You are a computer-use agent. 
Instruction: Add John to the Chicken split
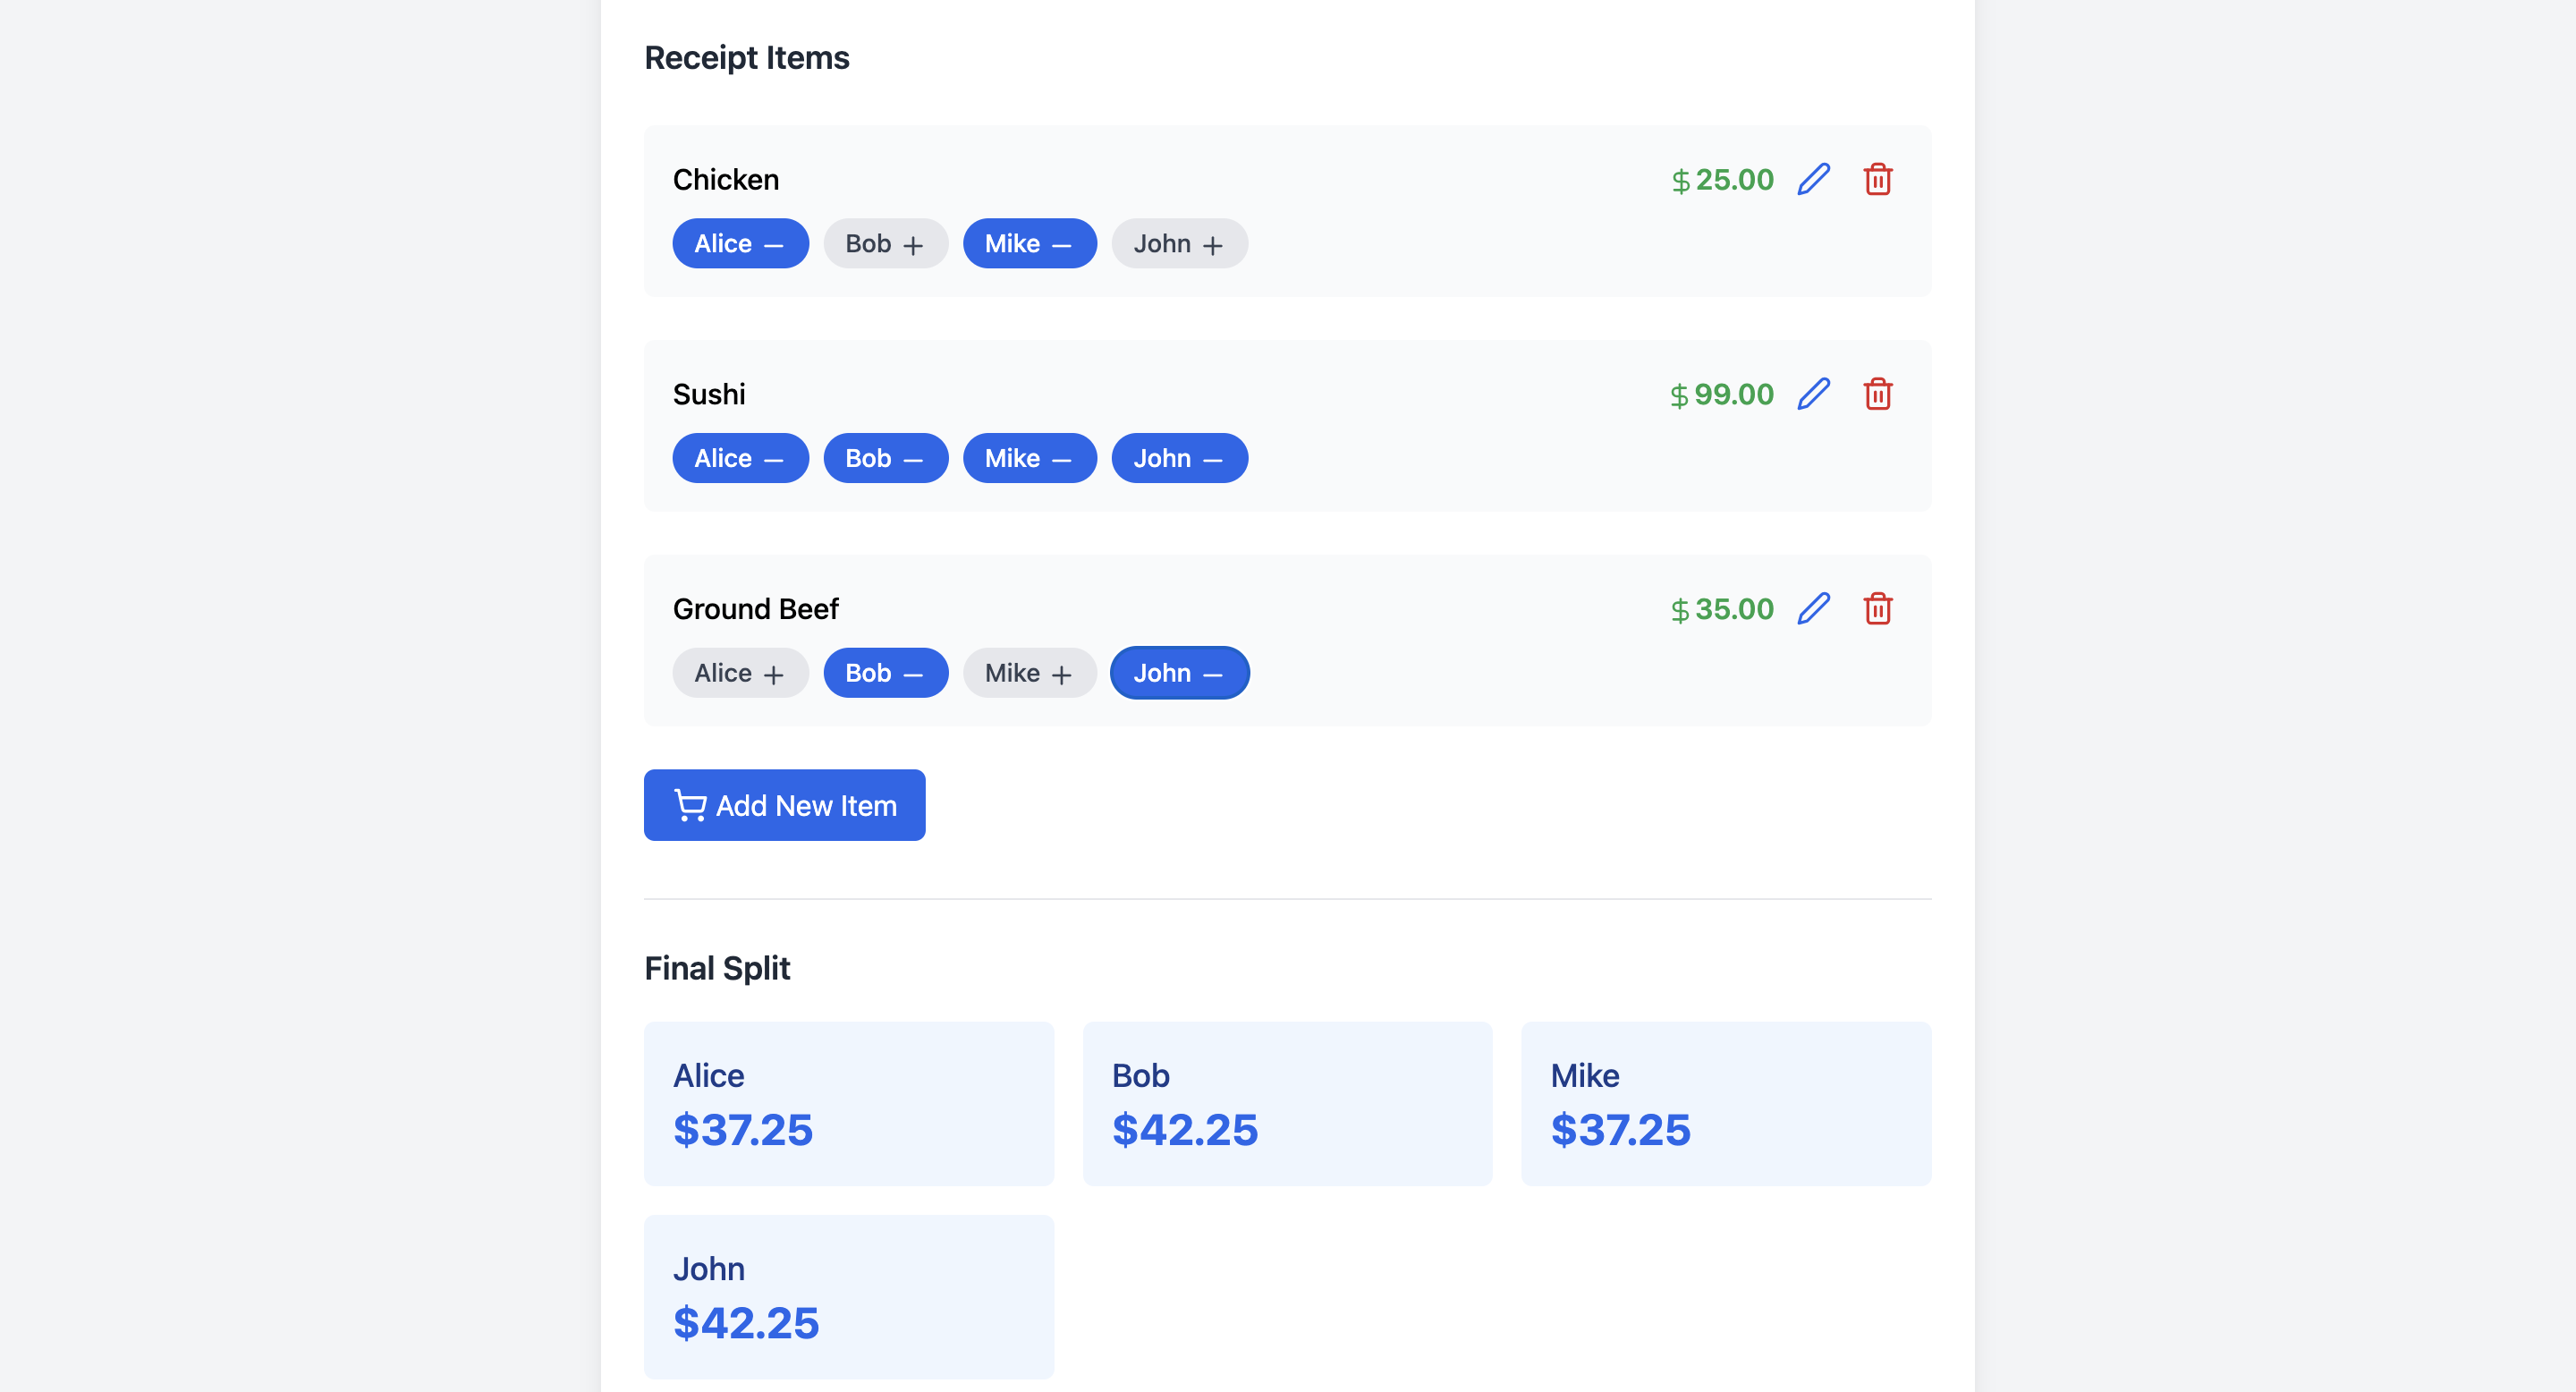(1179, 244)
